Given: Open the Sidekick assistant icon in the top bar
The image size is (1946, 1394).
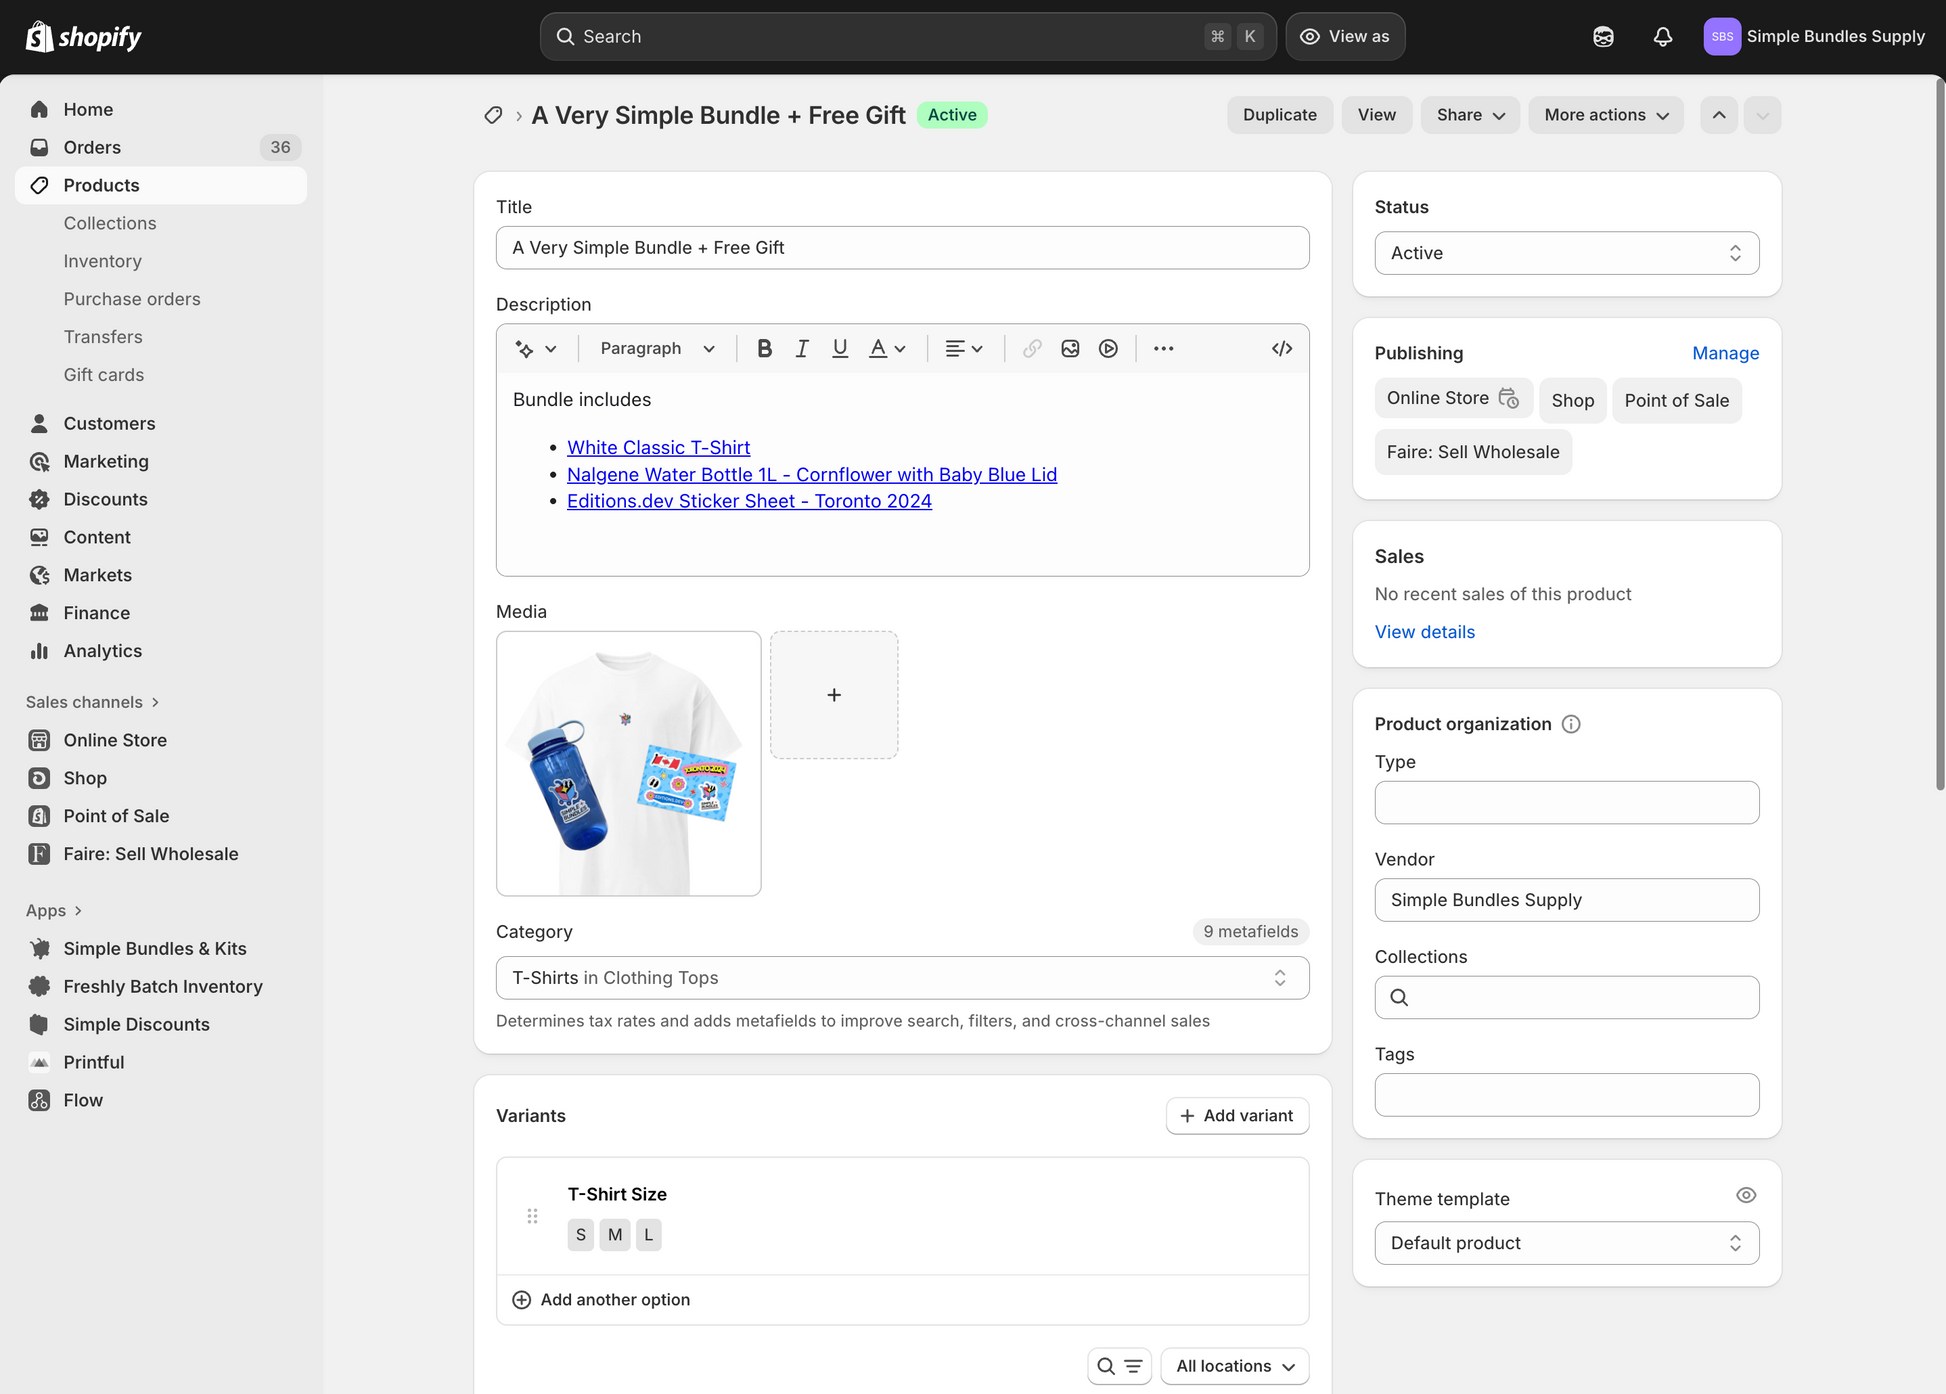Looking at the screenshot, I should [x=1603, y=37].
